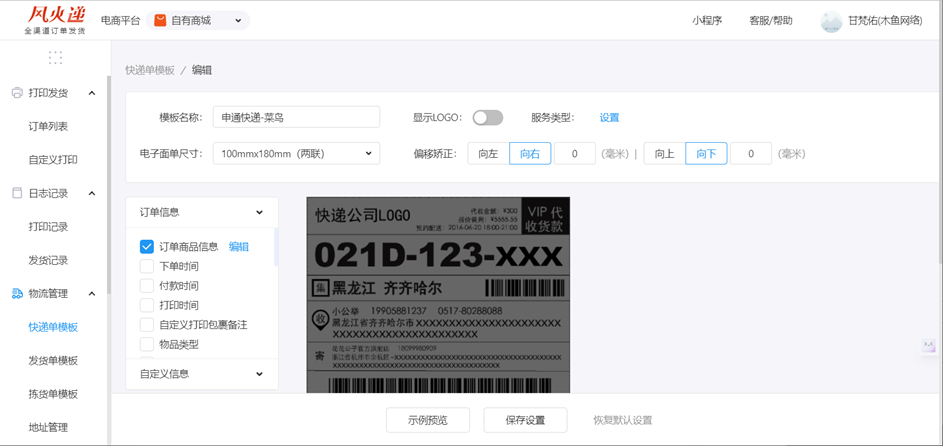Open 发货记录 in the sidebar
The width and height of the screenshot is (943, 446).
tap(48, 260)
